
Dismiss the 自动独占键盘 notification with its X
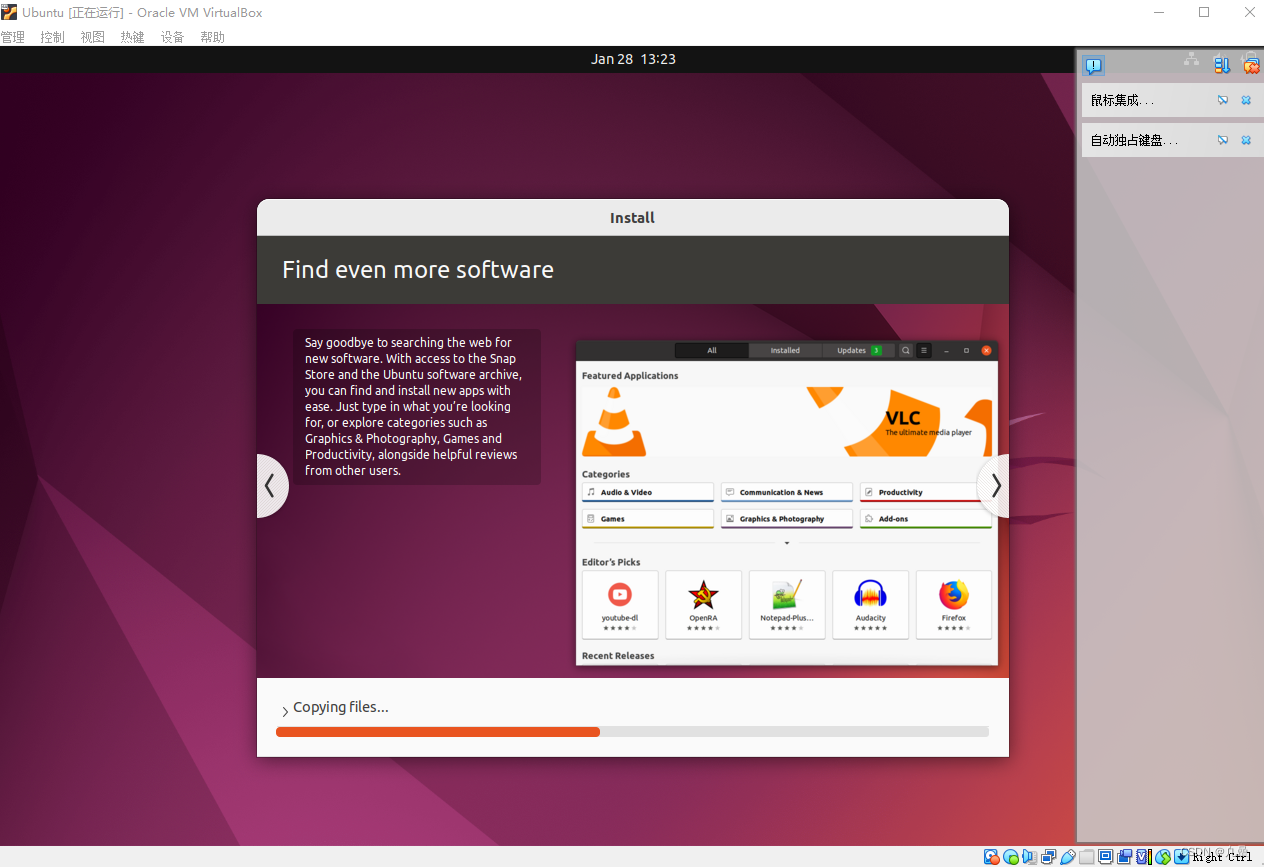(x=1246, y=140)
